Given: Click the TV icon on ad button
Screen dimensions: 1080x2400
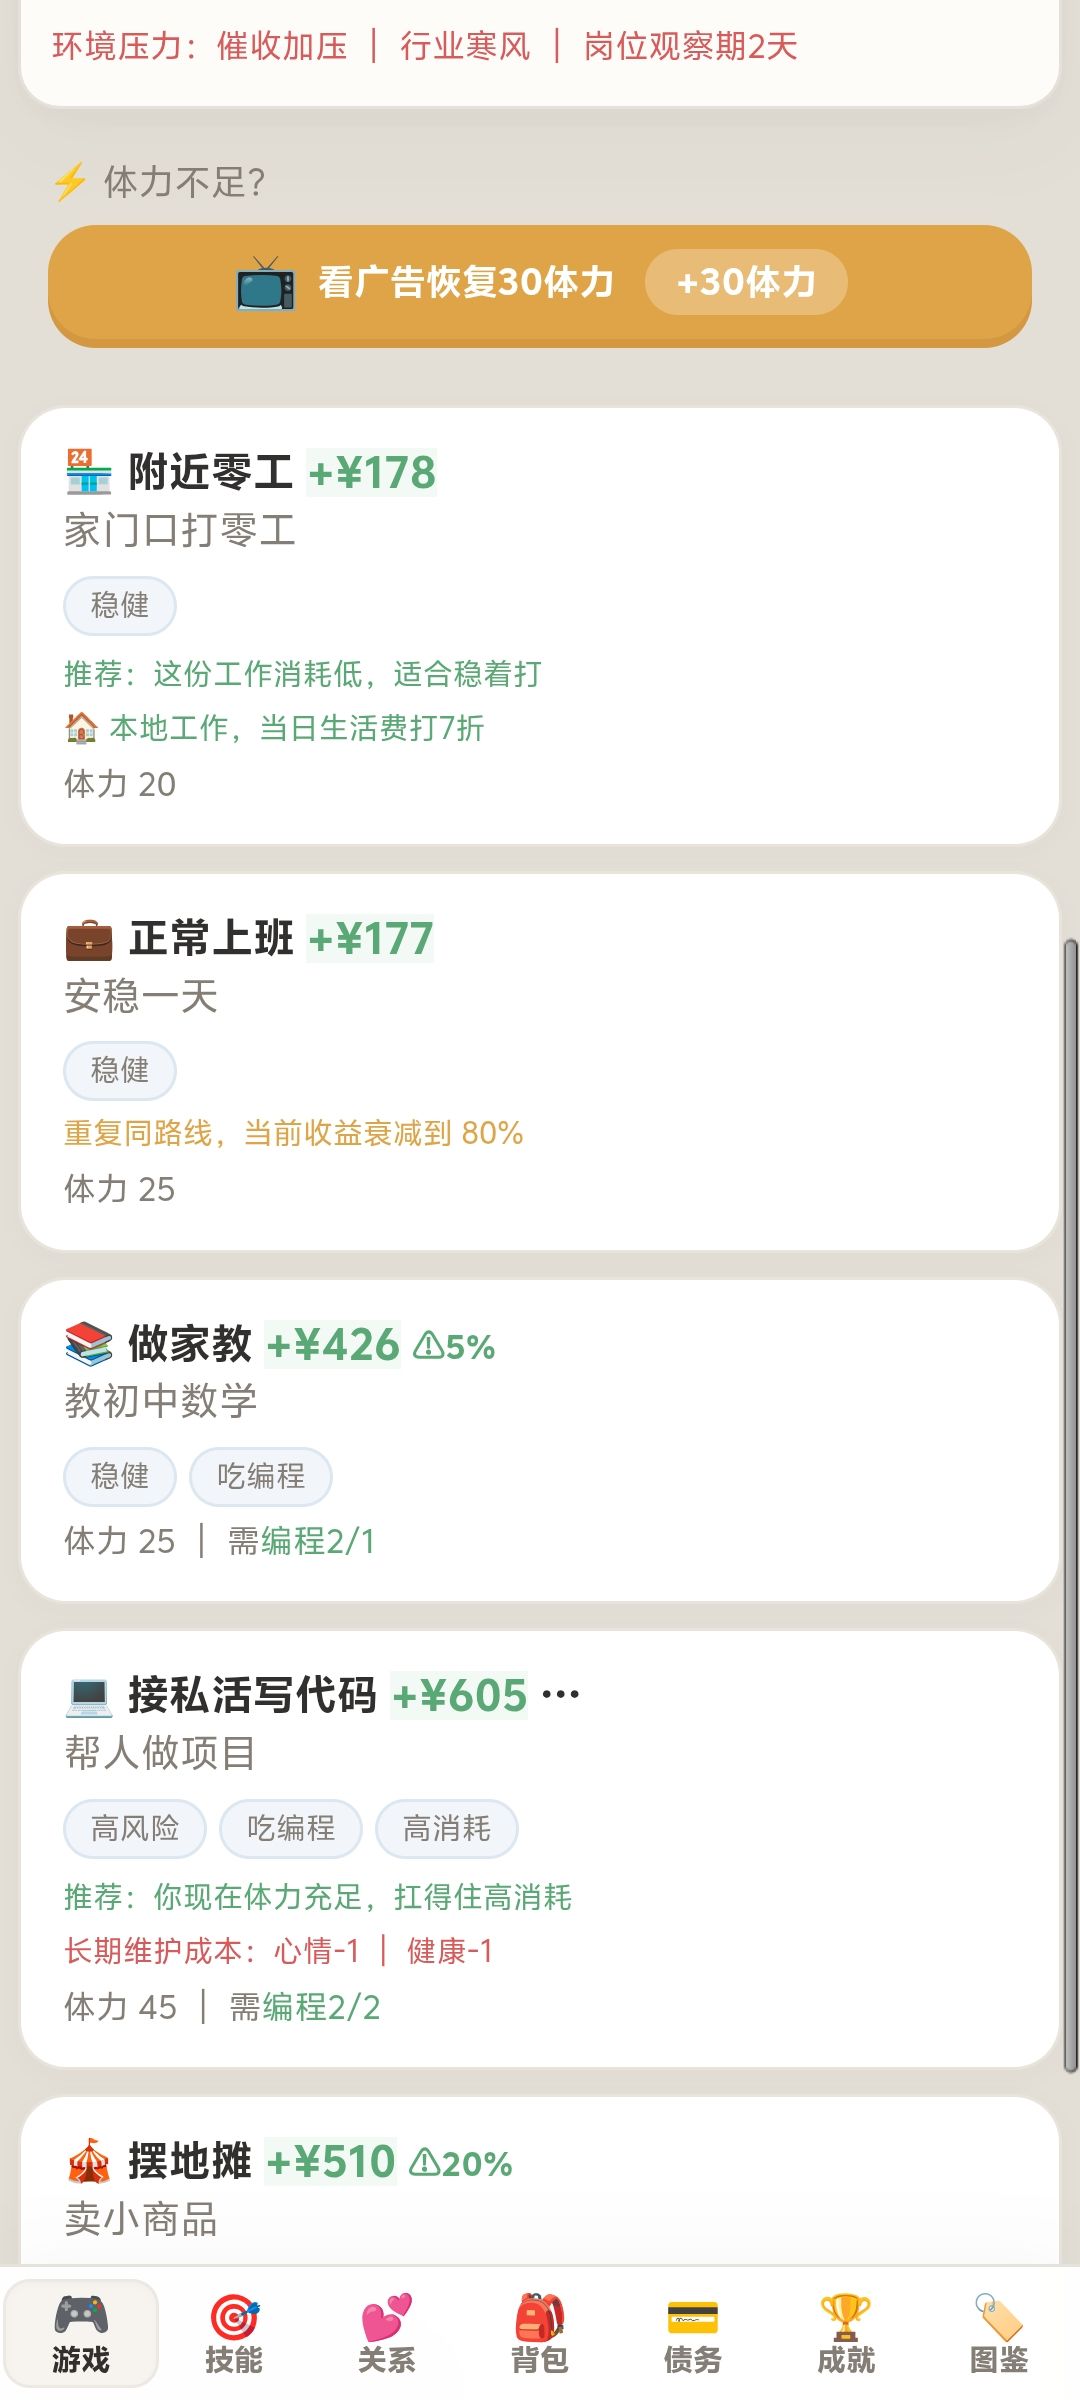Looking at the screenshot, I should coord(265,284).
